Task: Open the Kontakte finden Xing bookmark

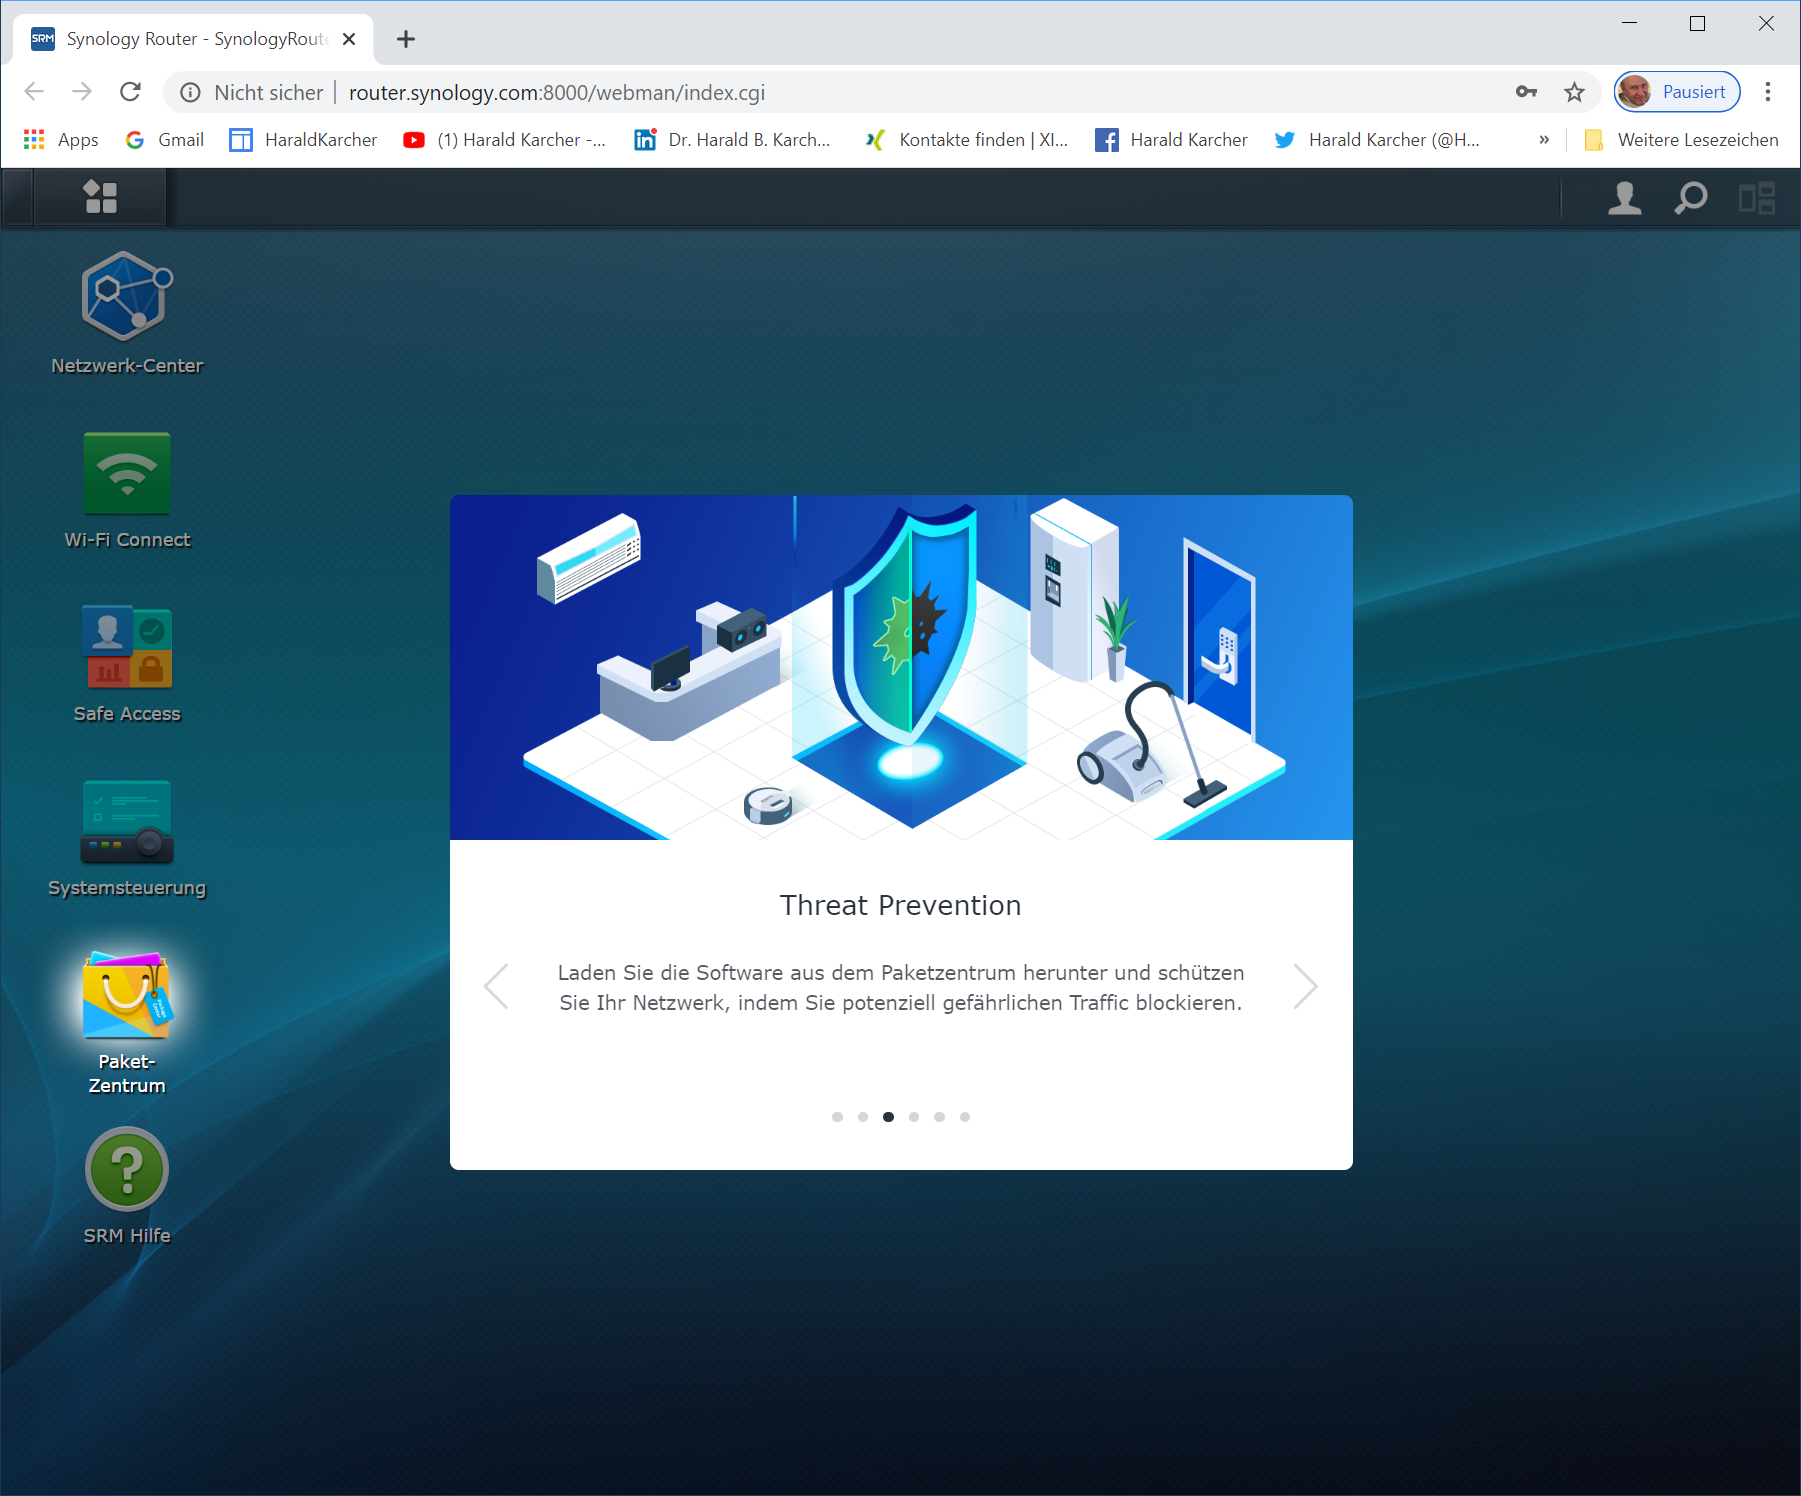Action: (967, 140)
